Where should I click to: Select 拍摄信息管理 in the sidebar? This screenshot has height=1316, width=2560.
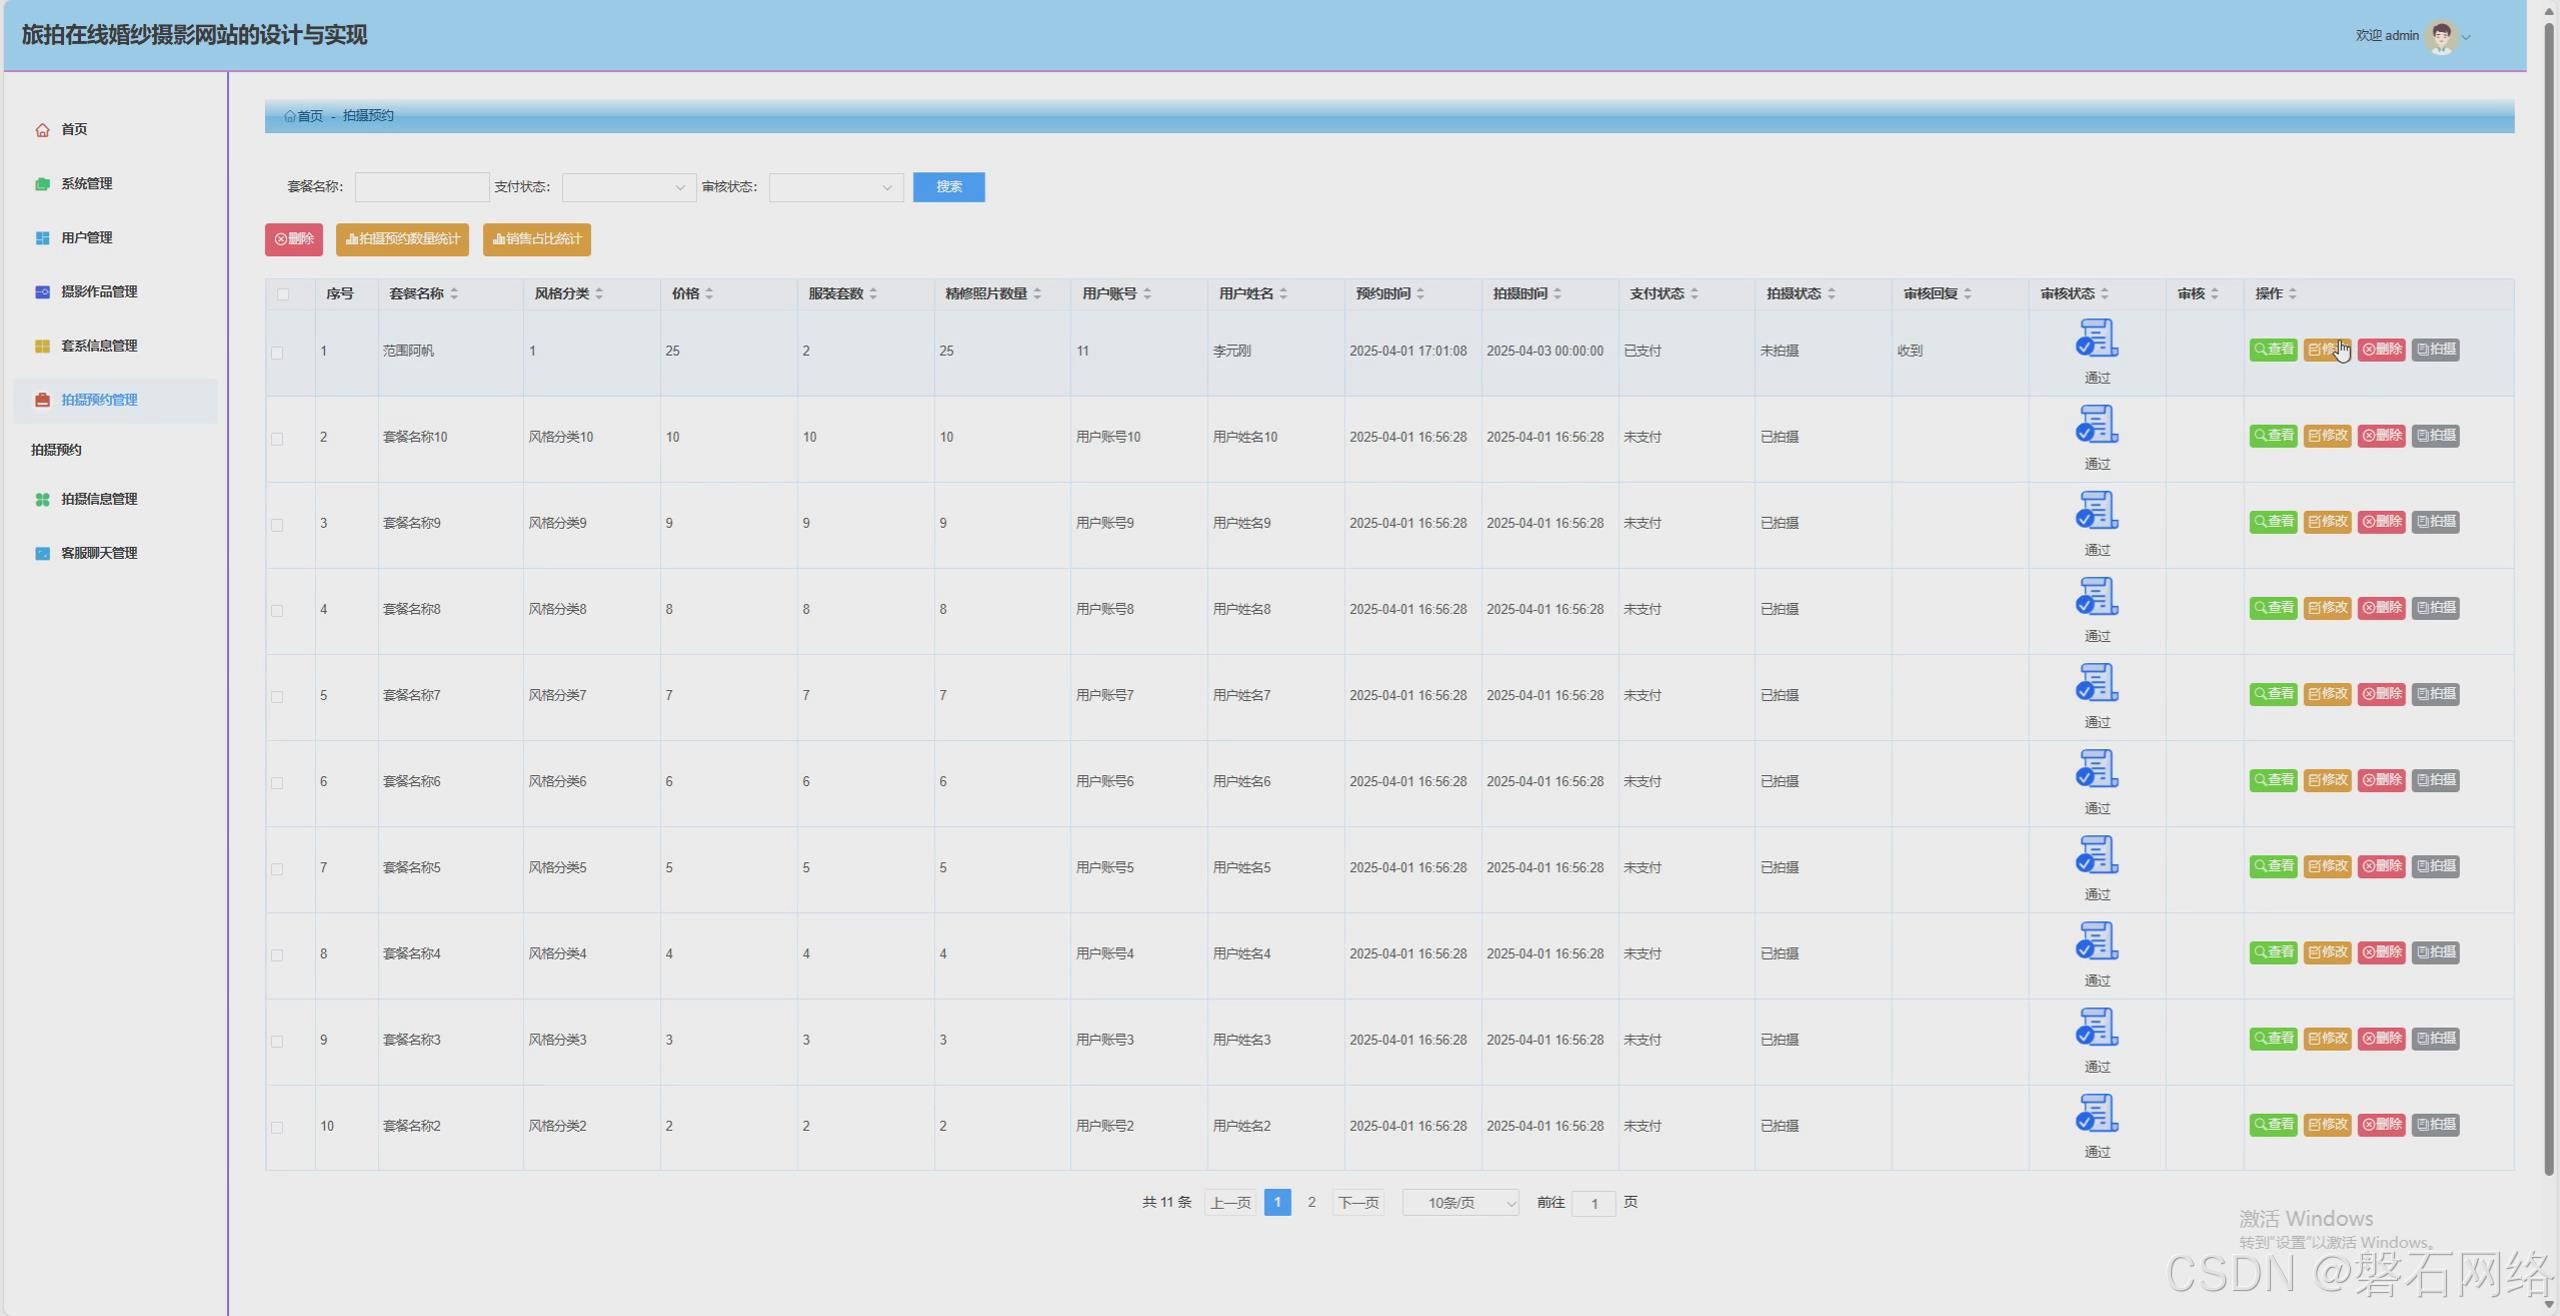coord(99,499)
